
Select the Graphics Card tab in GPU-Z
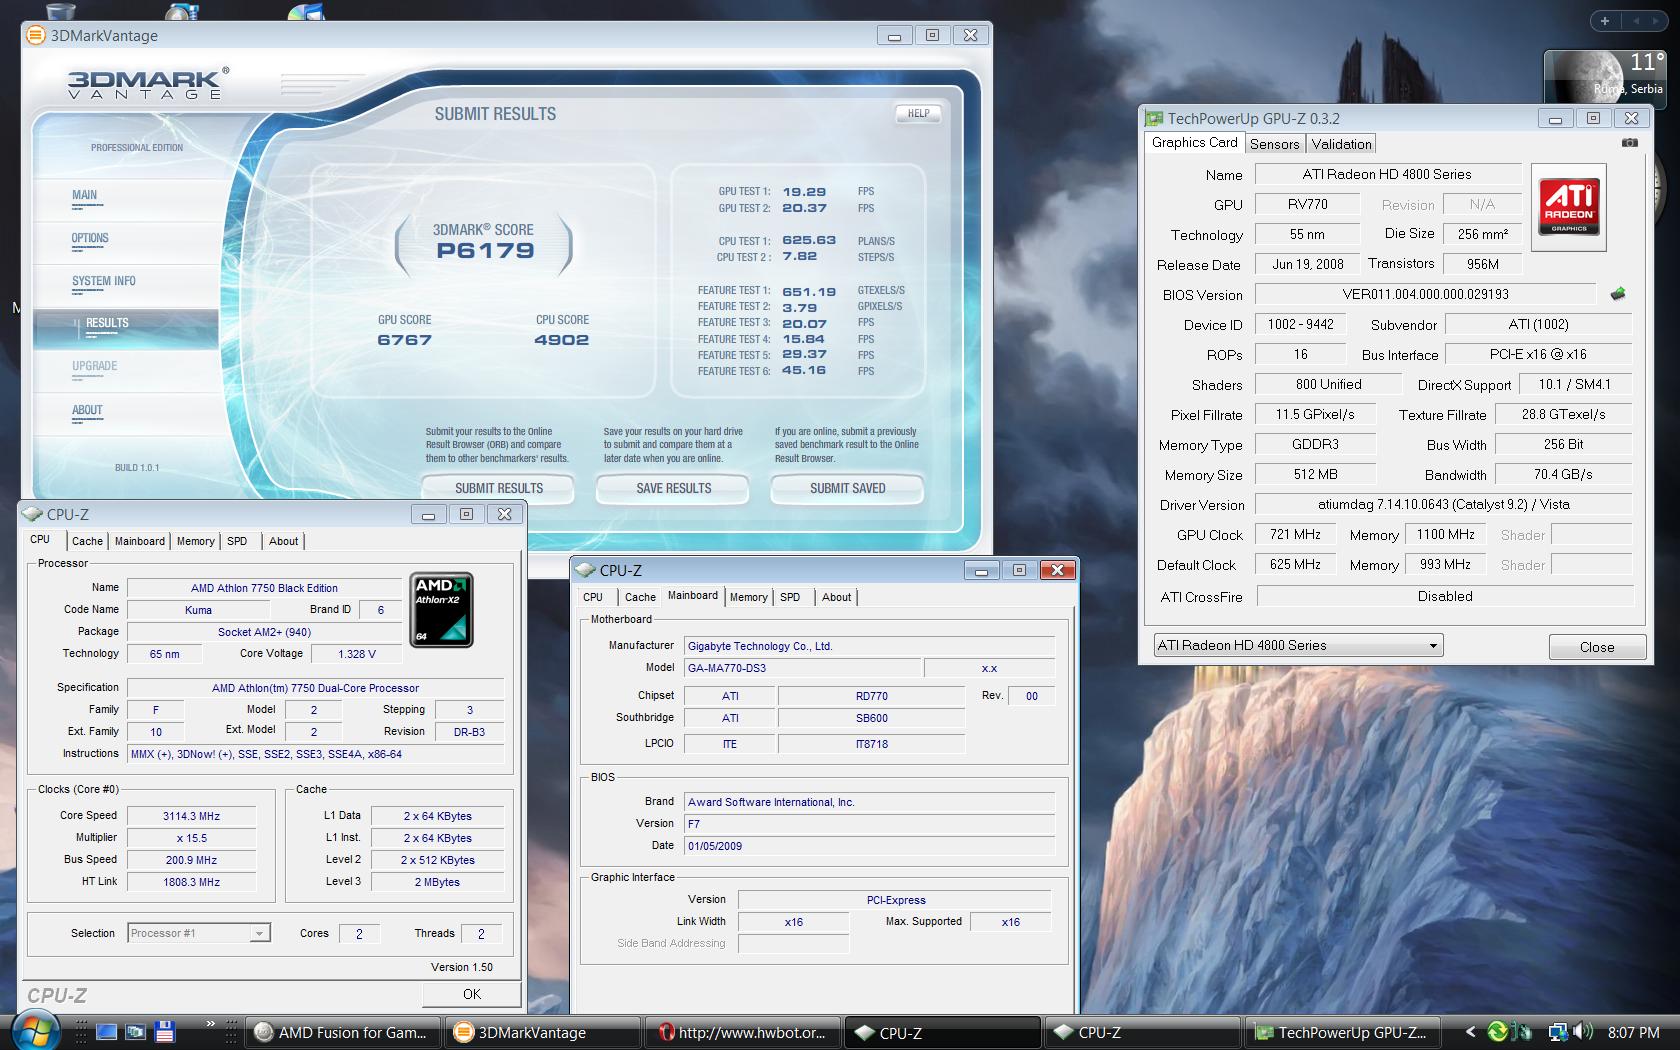coord(1194,143)
